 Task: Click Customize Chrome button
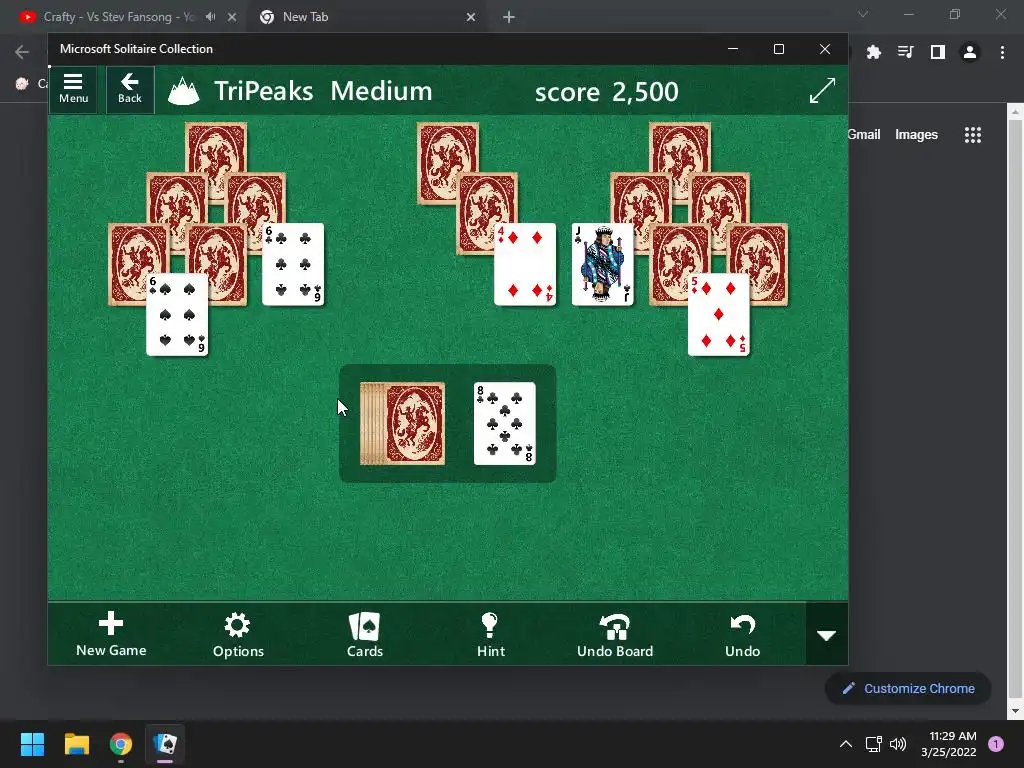(x=908, y=688)
